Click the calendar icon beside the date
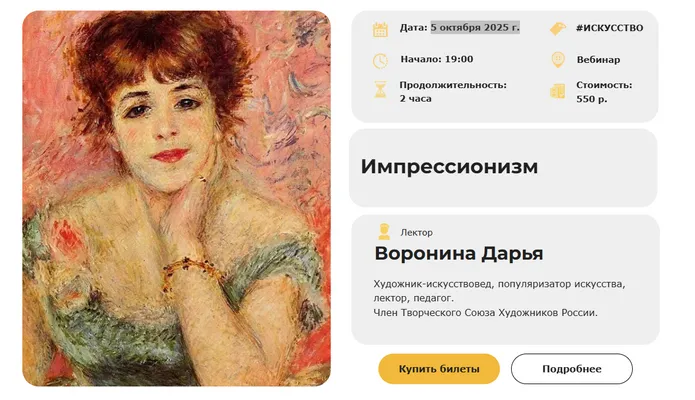 [380, 29]
